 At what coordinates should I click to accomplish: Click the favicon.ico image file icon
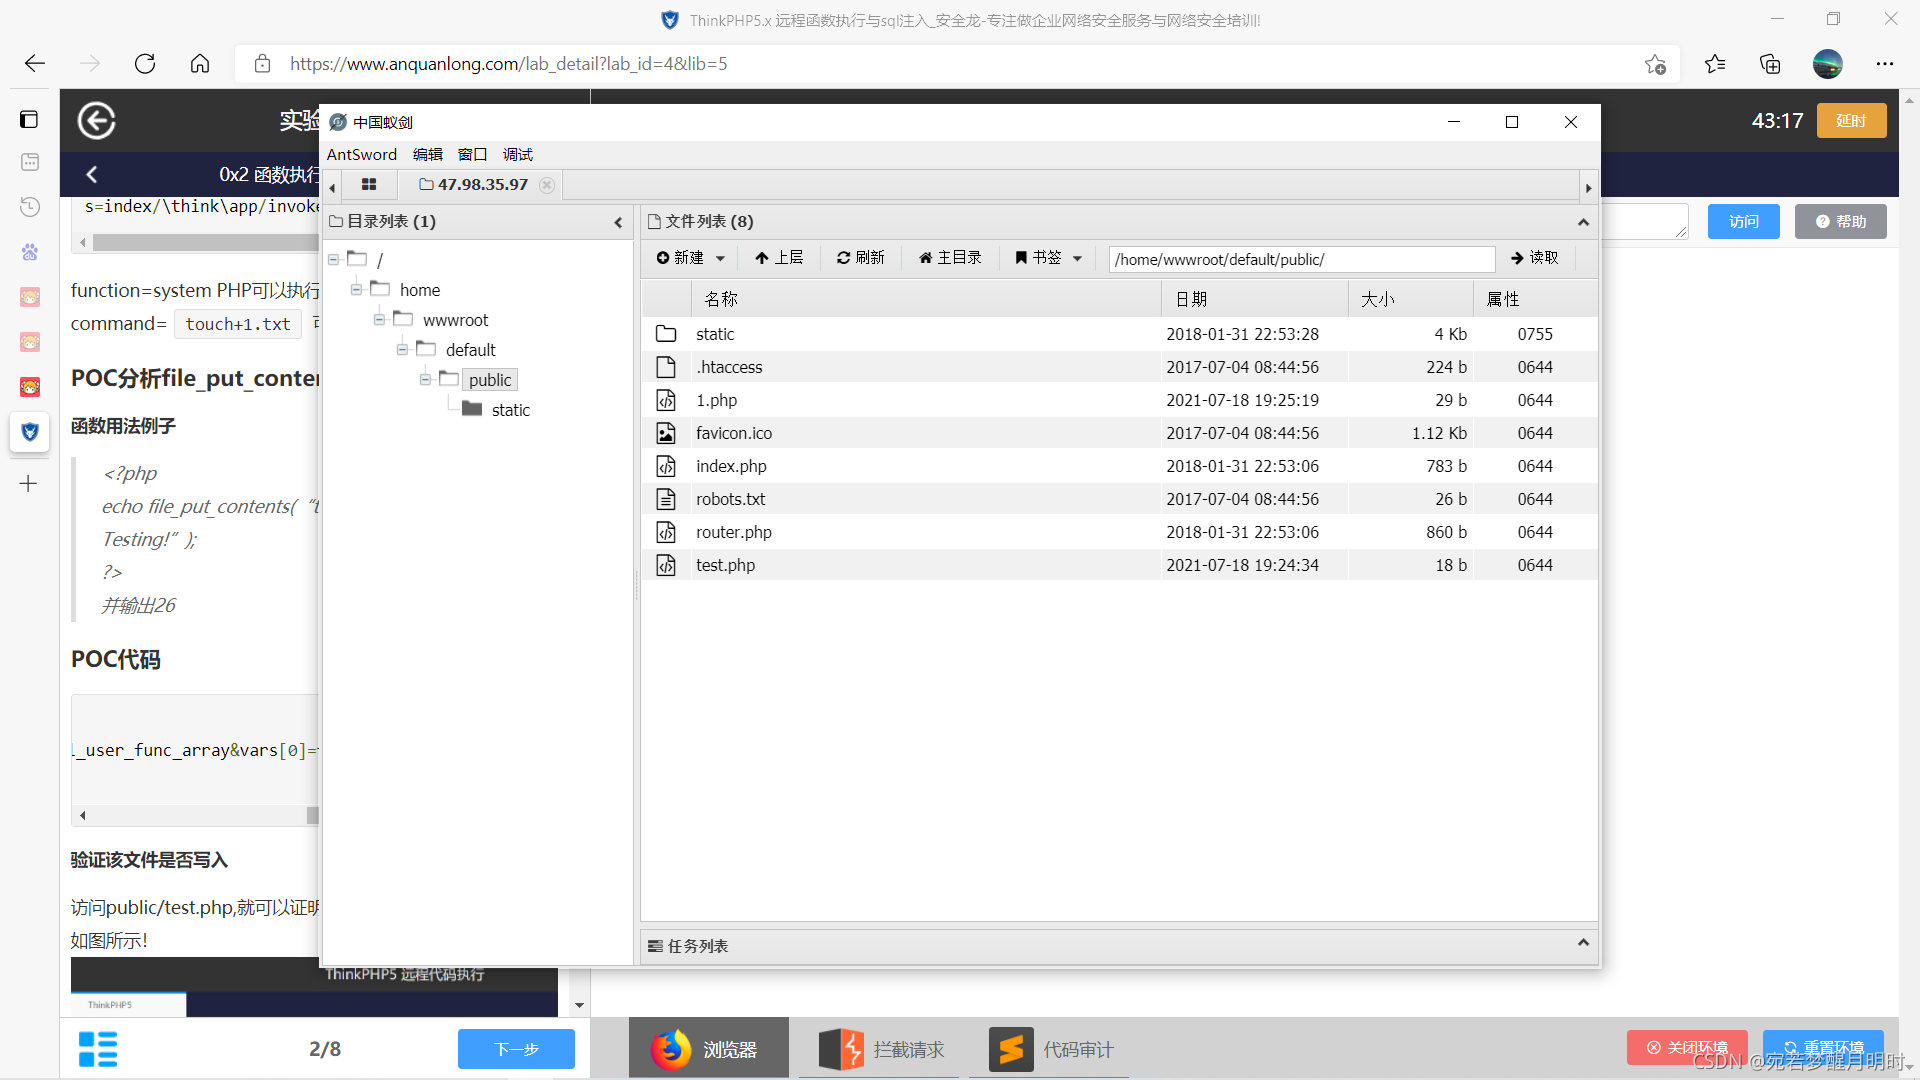[x=666, y=433]
